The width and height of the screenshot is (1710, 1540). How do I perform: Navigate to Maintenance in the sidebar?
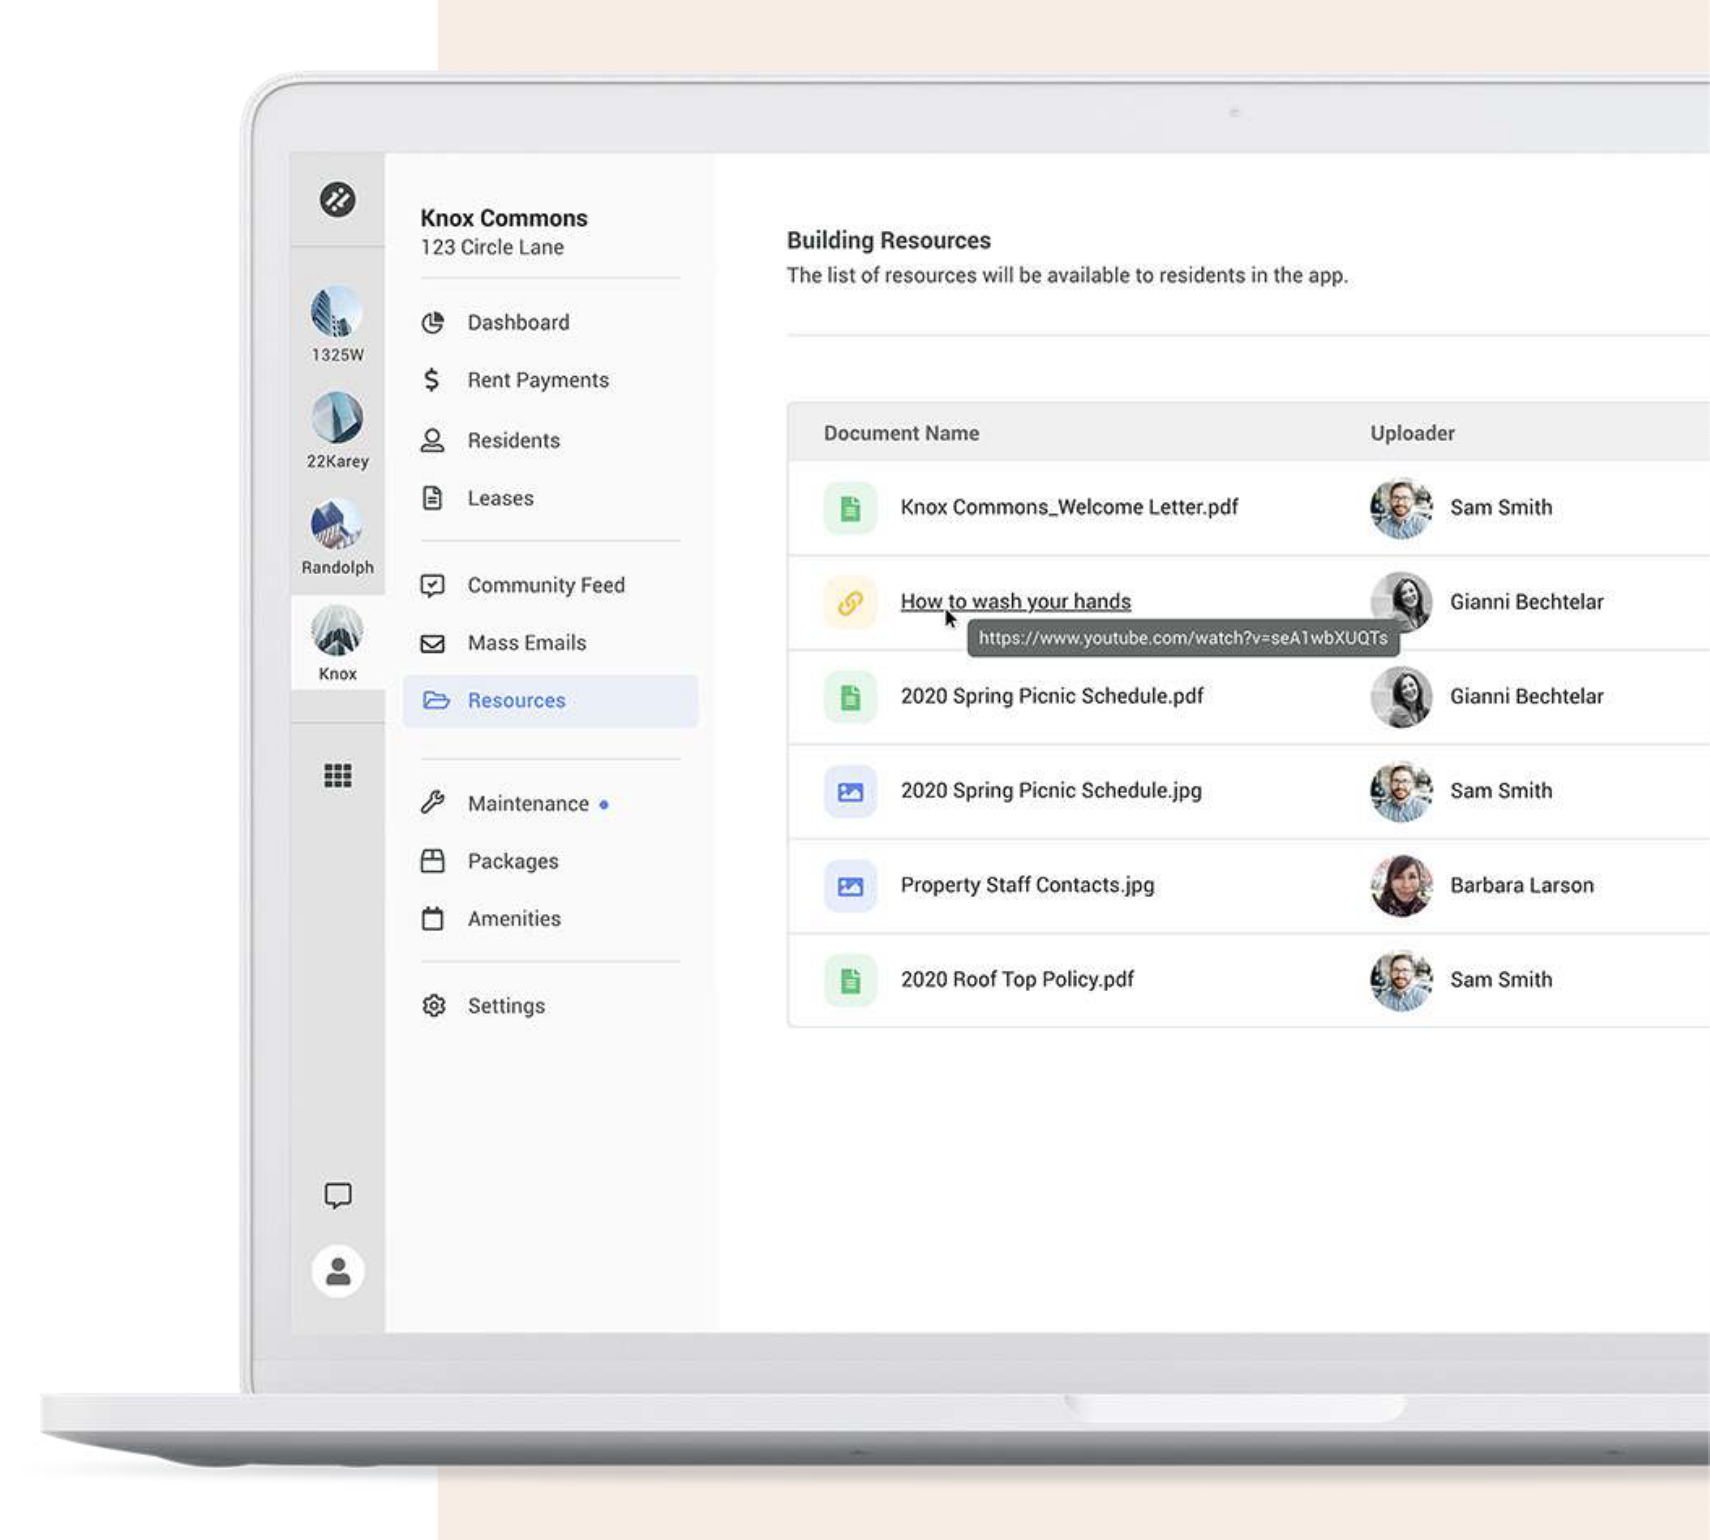click(527, 804)
